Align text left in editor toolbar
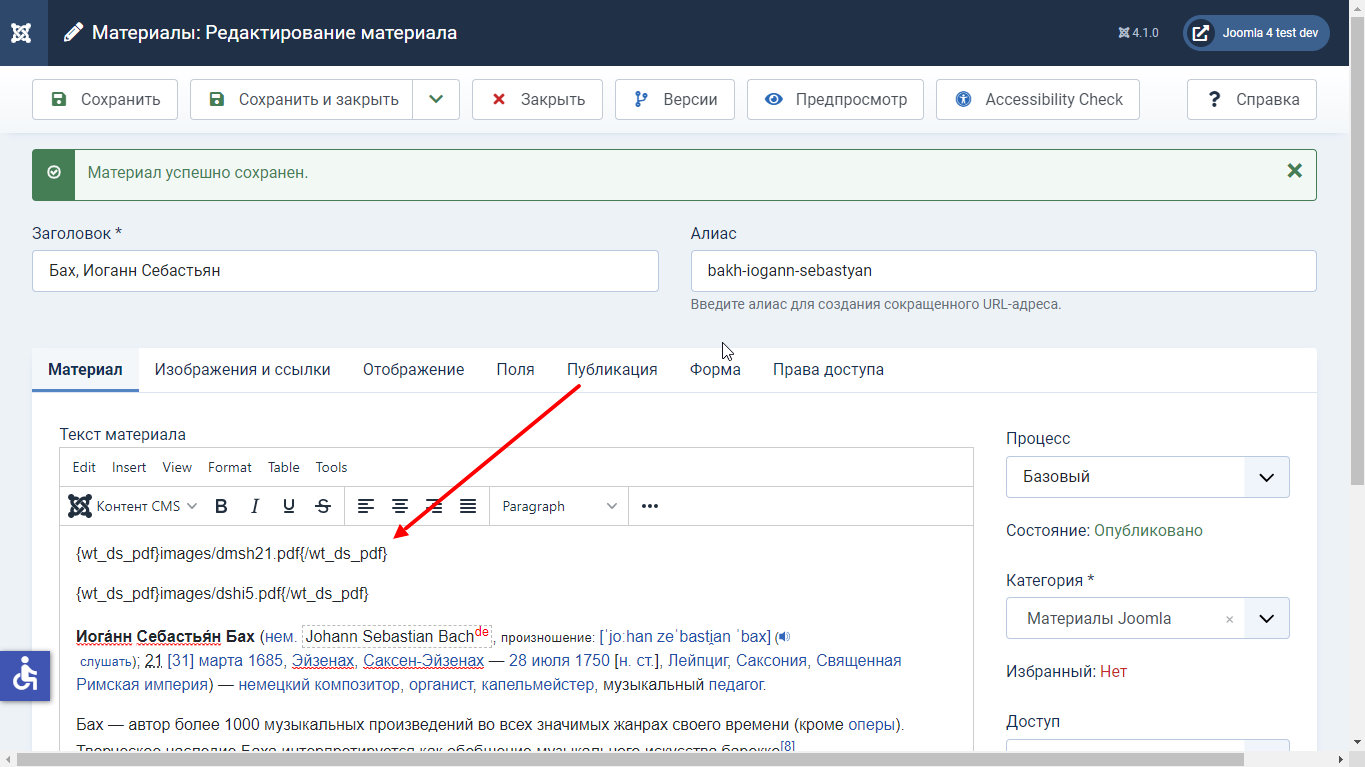Viewport: 1365px width, 767px height. tap(366, 507)
